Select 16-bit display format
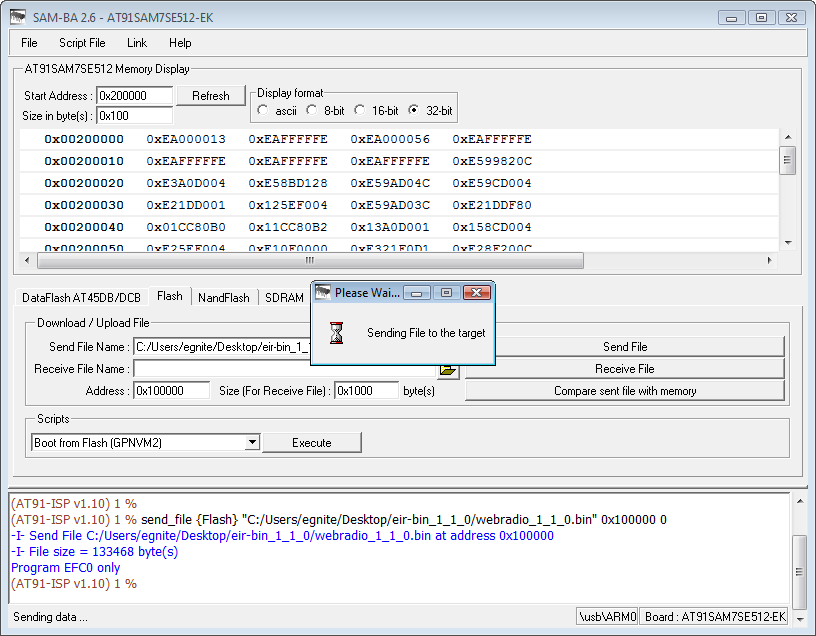This screenshot has width=816, height=636. pyautogui.click(x=360, y=110)
